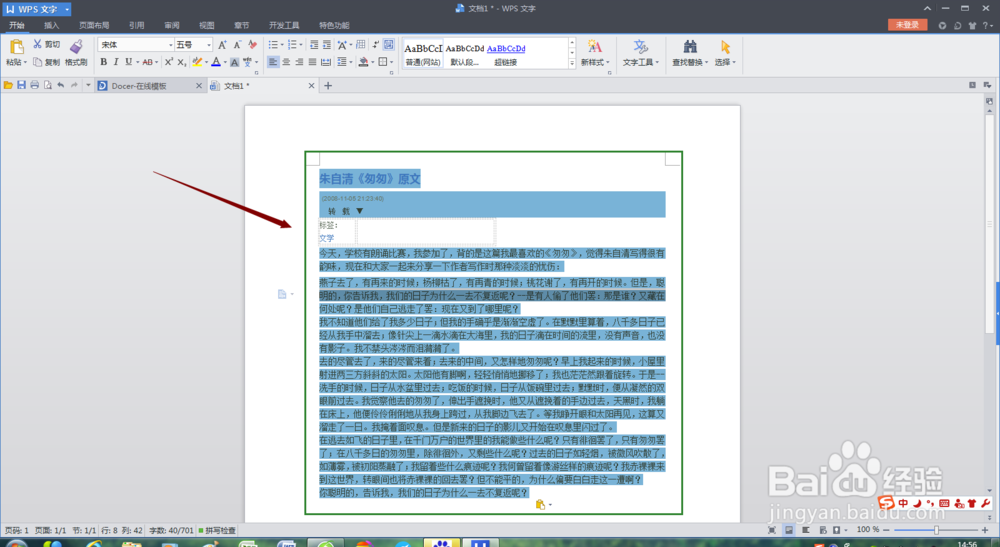Toggle show/hide paragraph marks icon
1000x547 pixels.
click(376, 45)
